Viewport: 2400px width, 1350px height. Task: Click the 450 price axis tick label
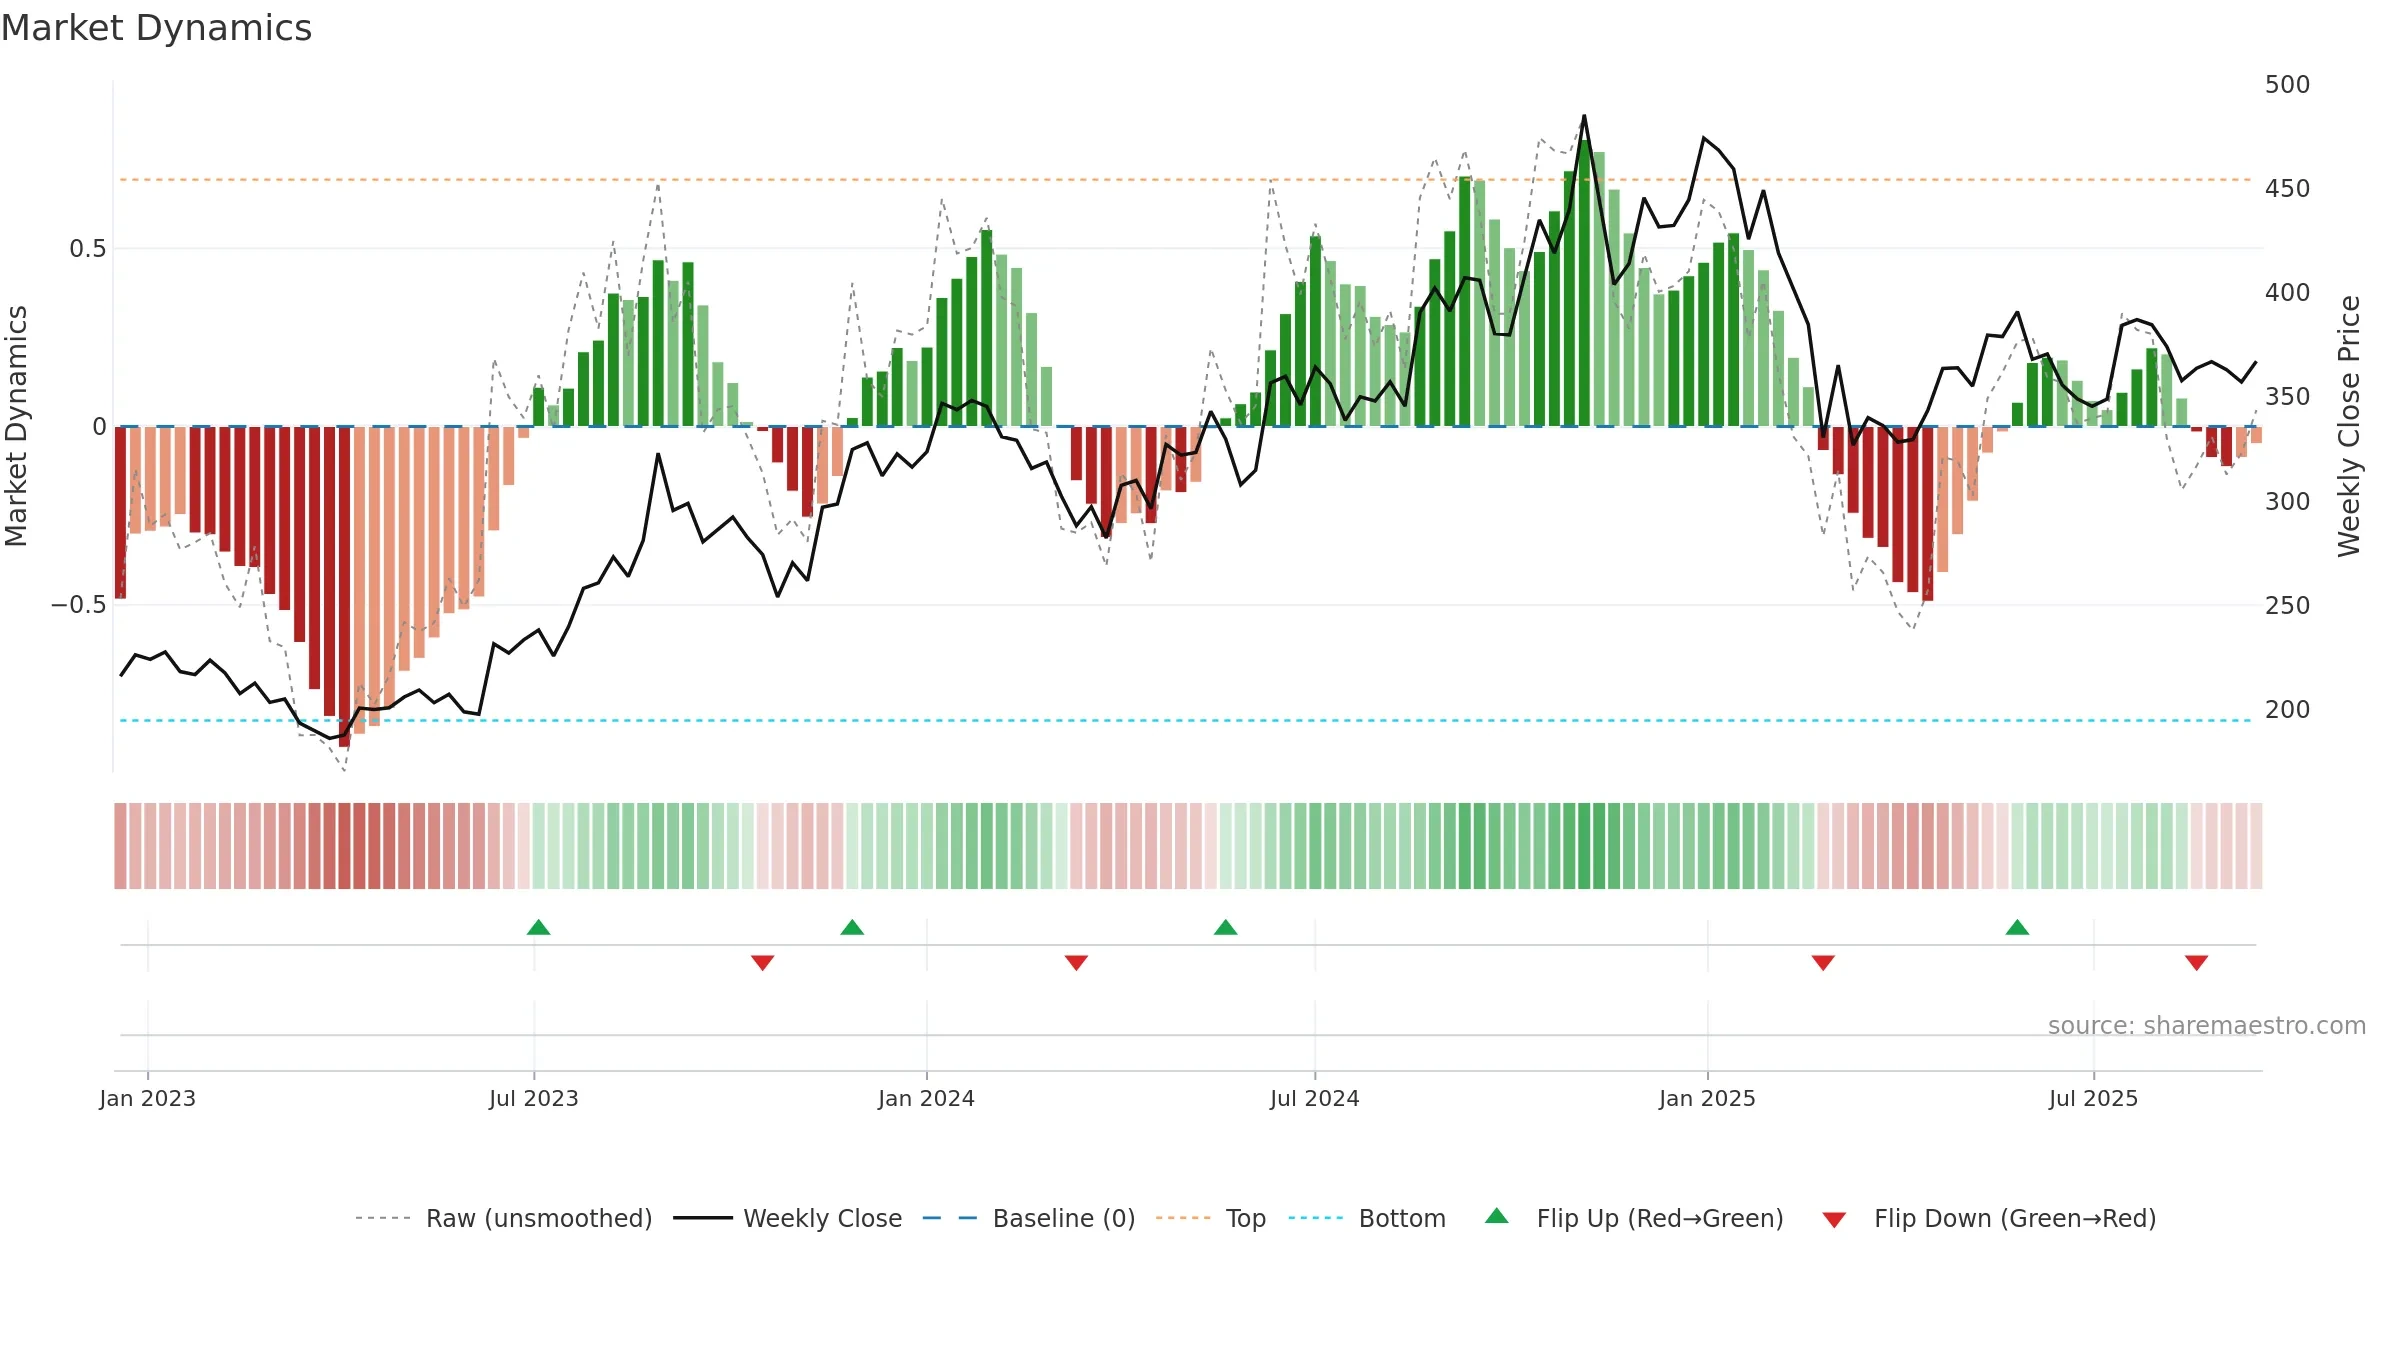pyautogui.click(x=2287, y=188)
